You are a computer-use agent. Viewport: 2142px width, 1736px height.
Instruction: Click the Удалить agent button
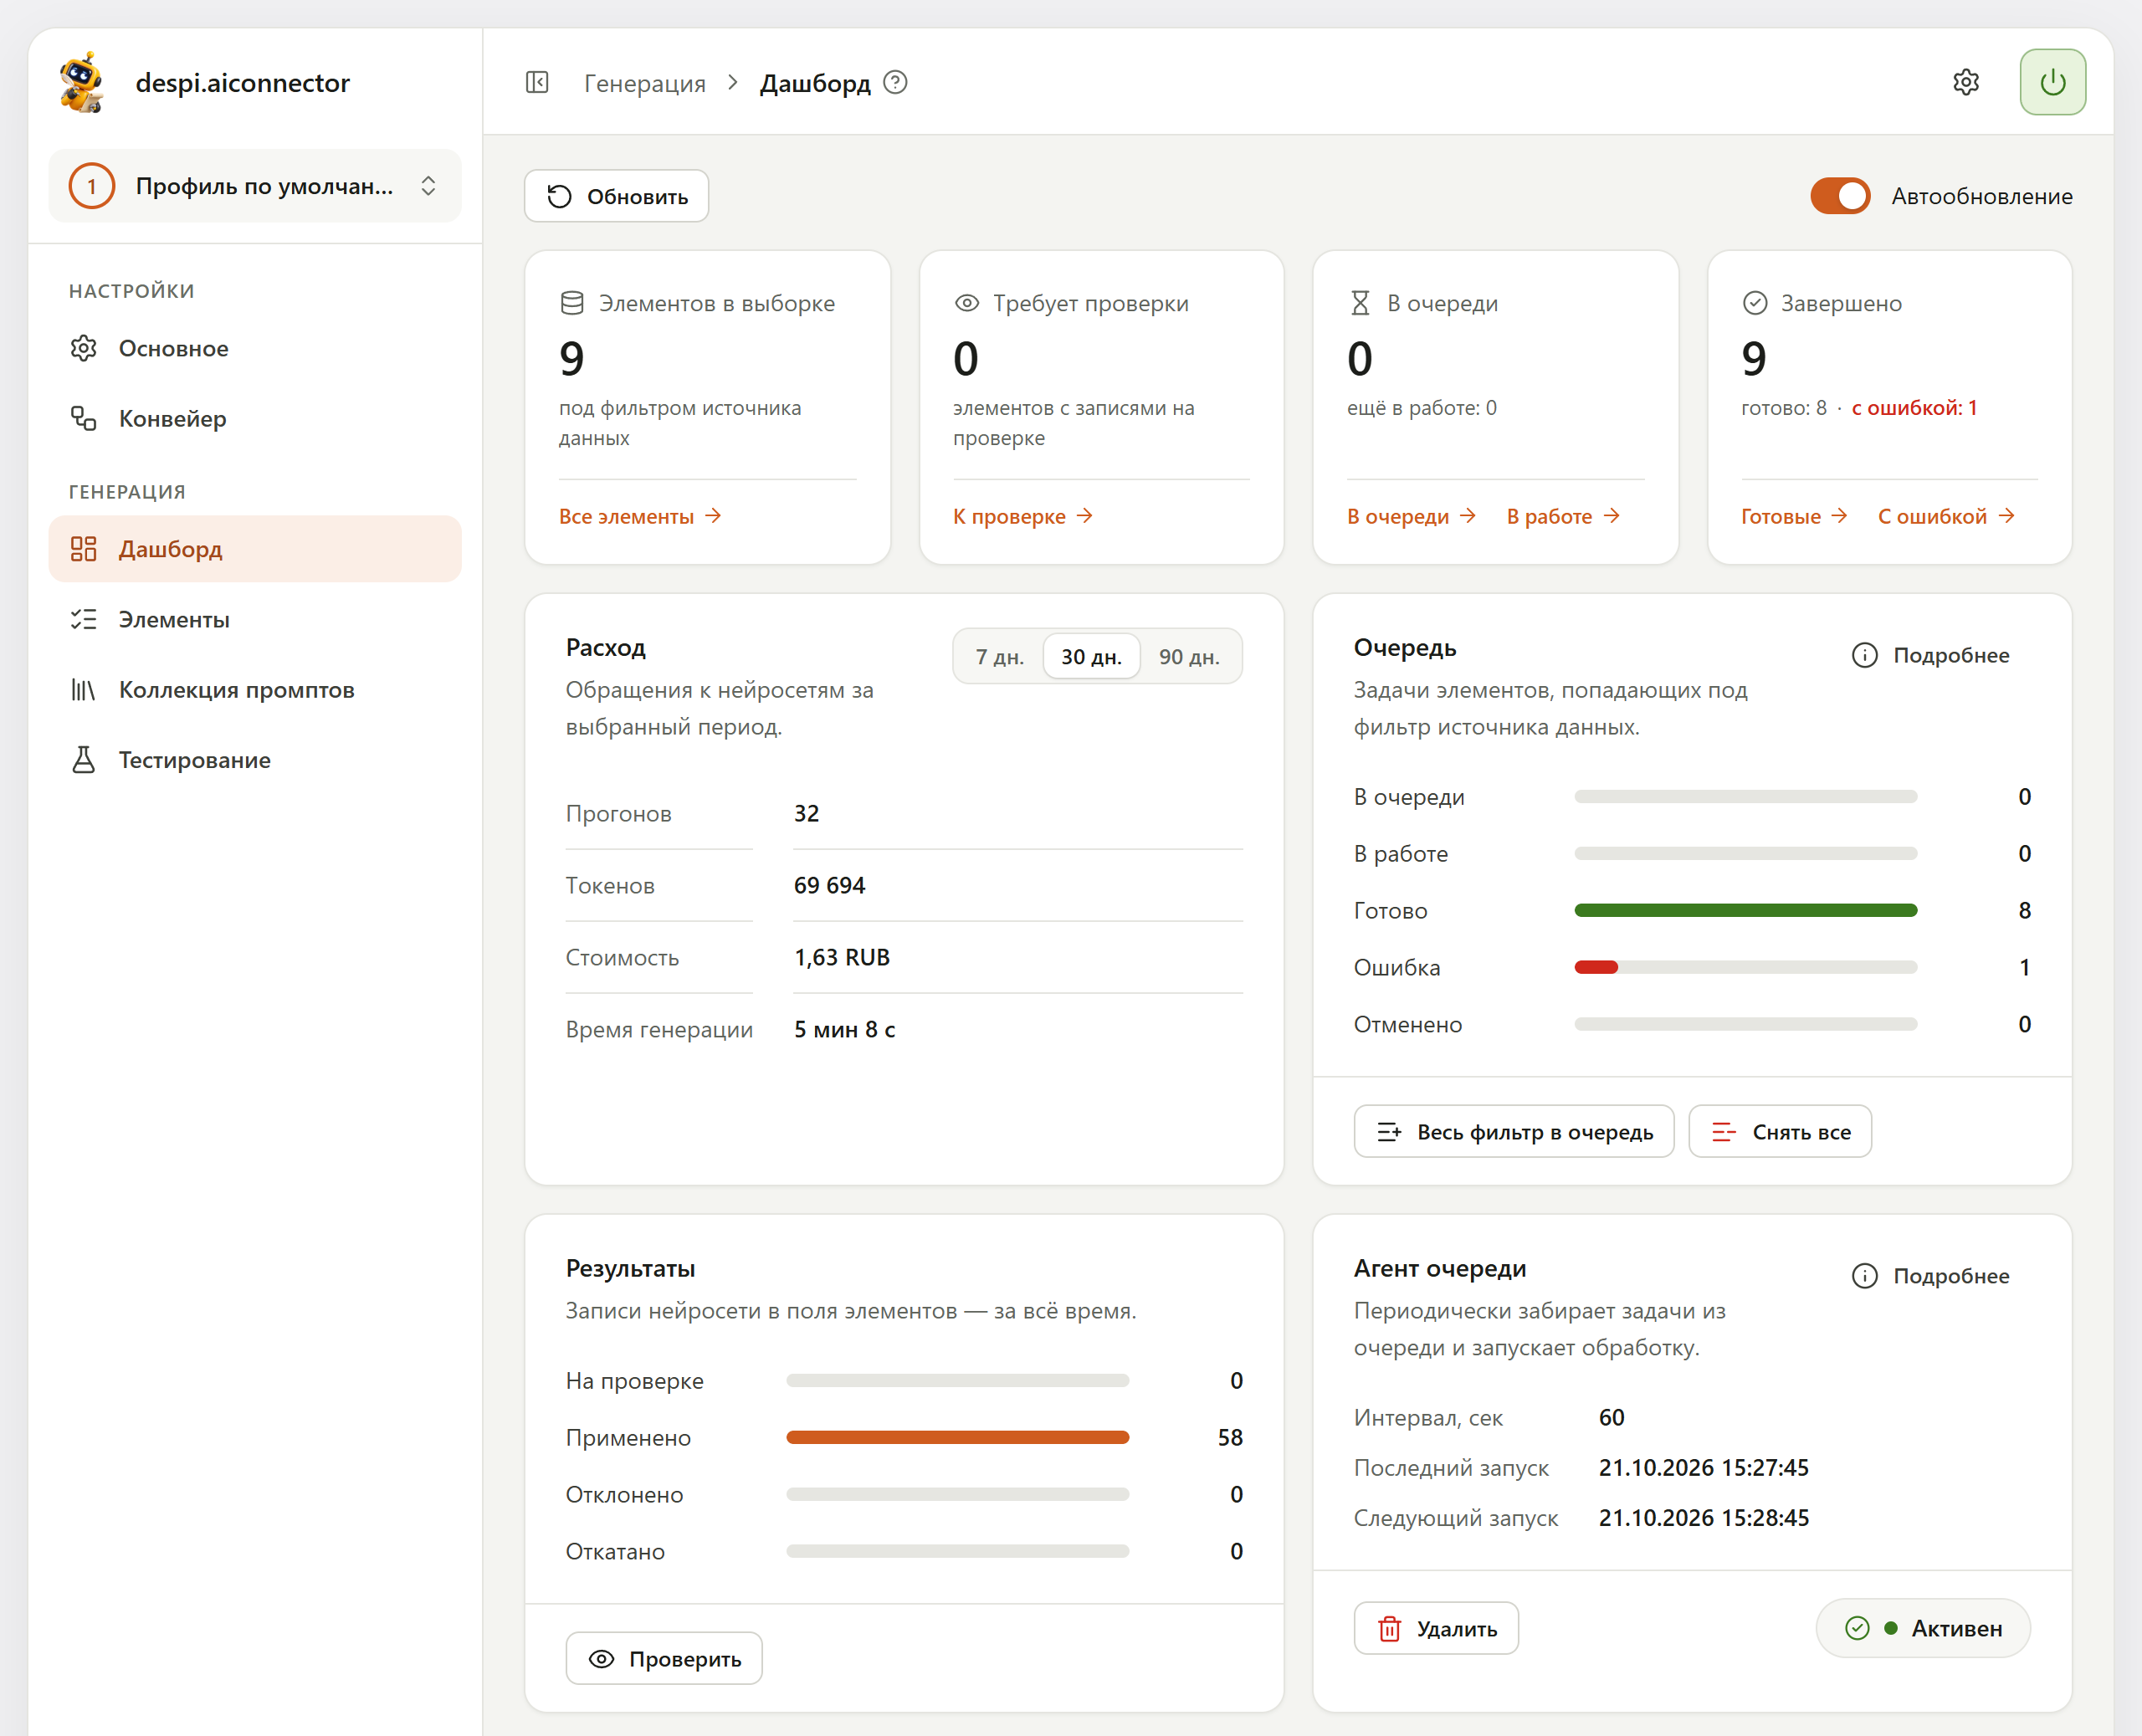pyautogui.click(x=1436, y=1629)
